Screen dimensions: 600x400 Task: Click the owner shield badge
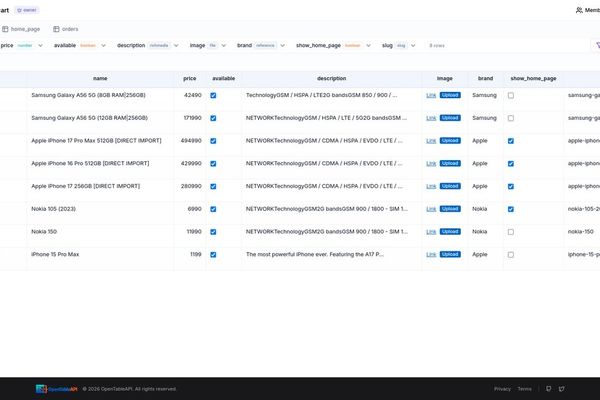(x=27, y=10)
